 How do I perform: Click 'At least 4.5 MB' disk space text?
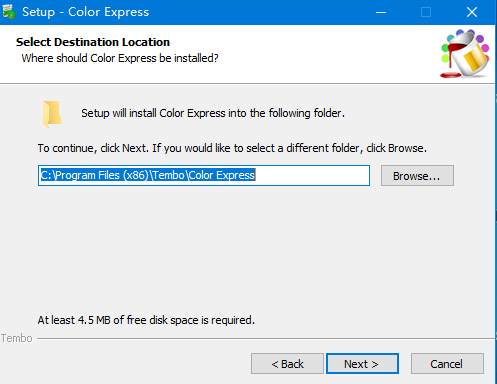click(x=146, y=320)
